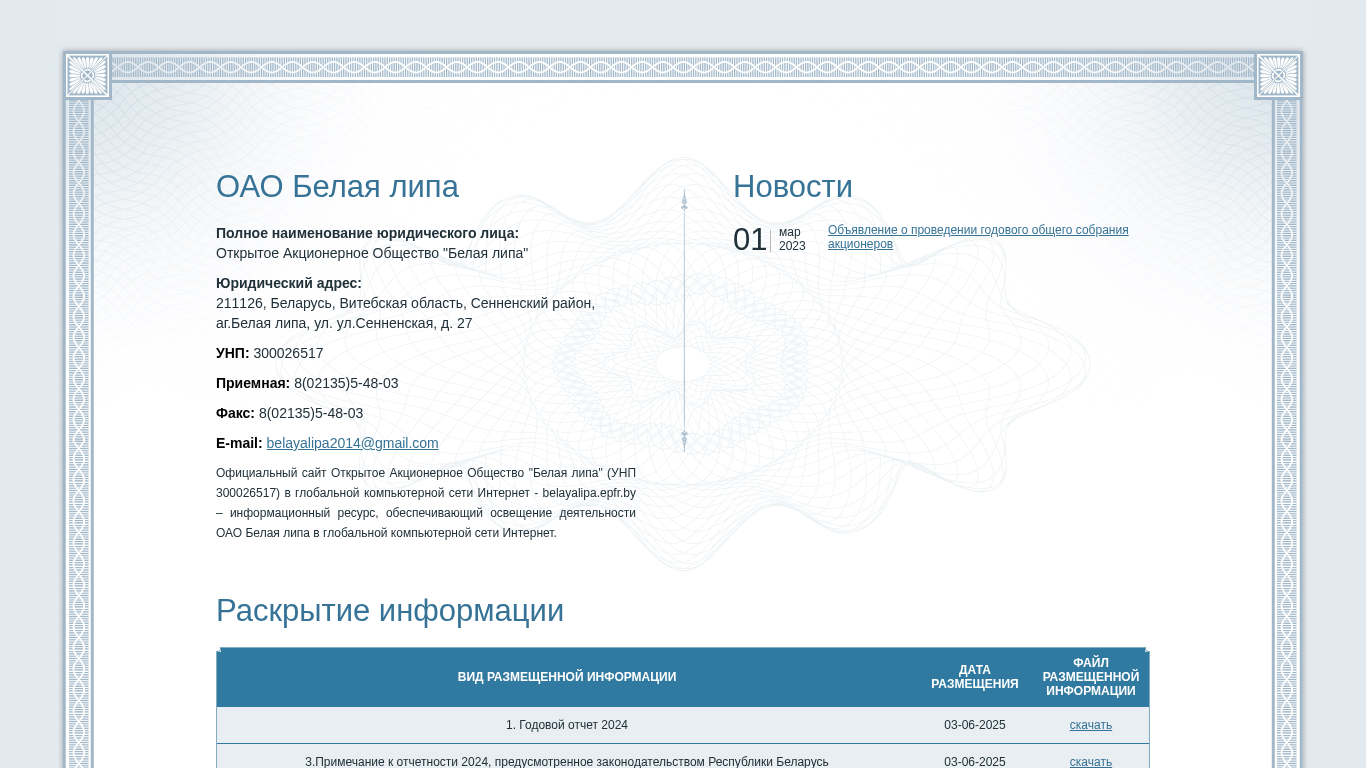Open the annual shareholders meeting announcement link
This screenshot has width=1366, height=768.
977,237
